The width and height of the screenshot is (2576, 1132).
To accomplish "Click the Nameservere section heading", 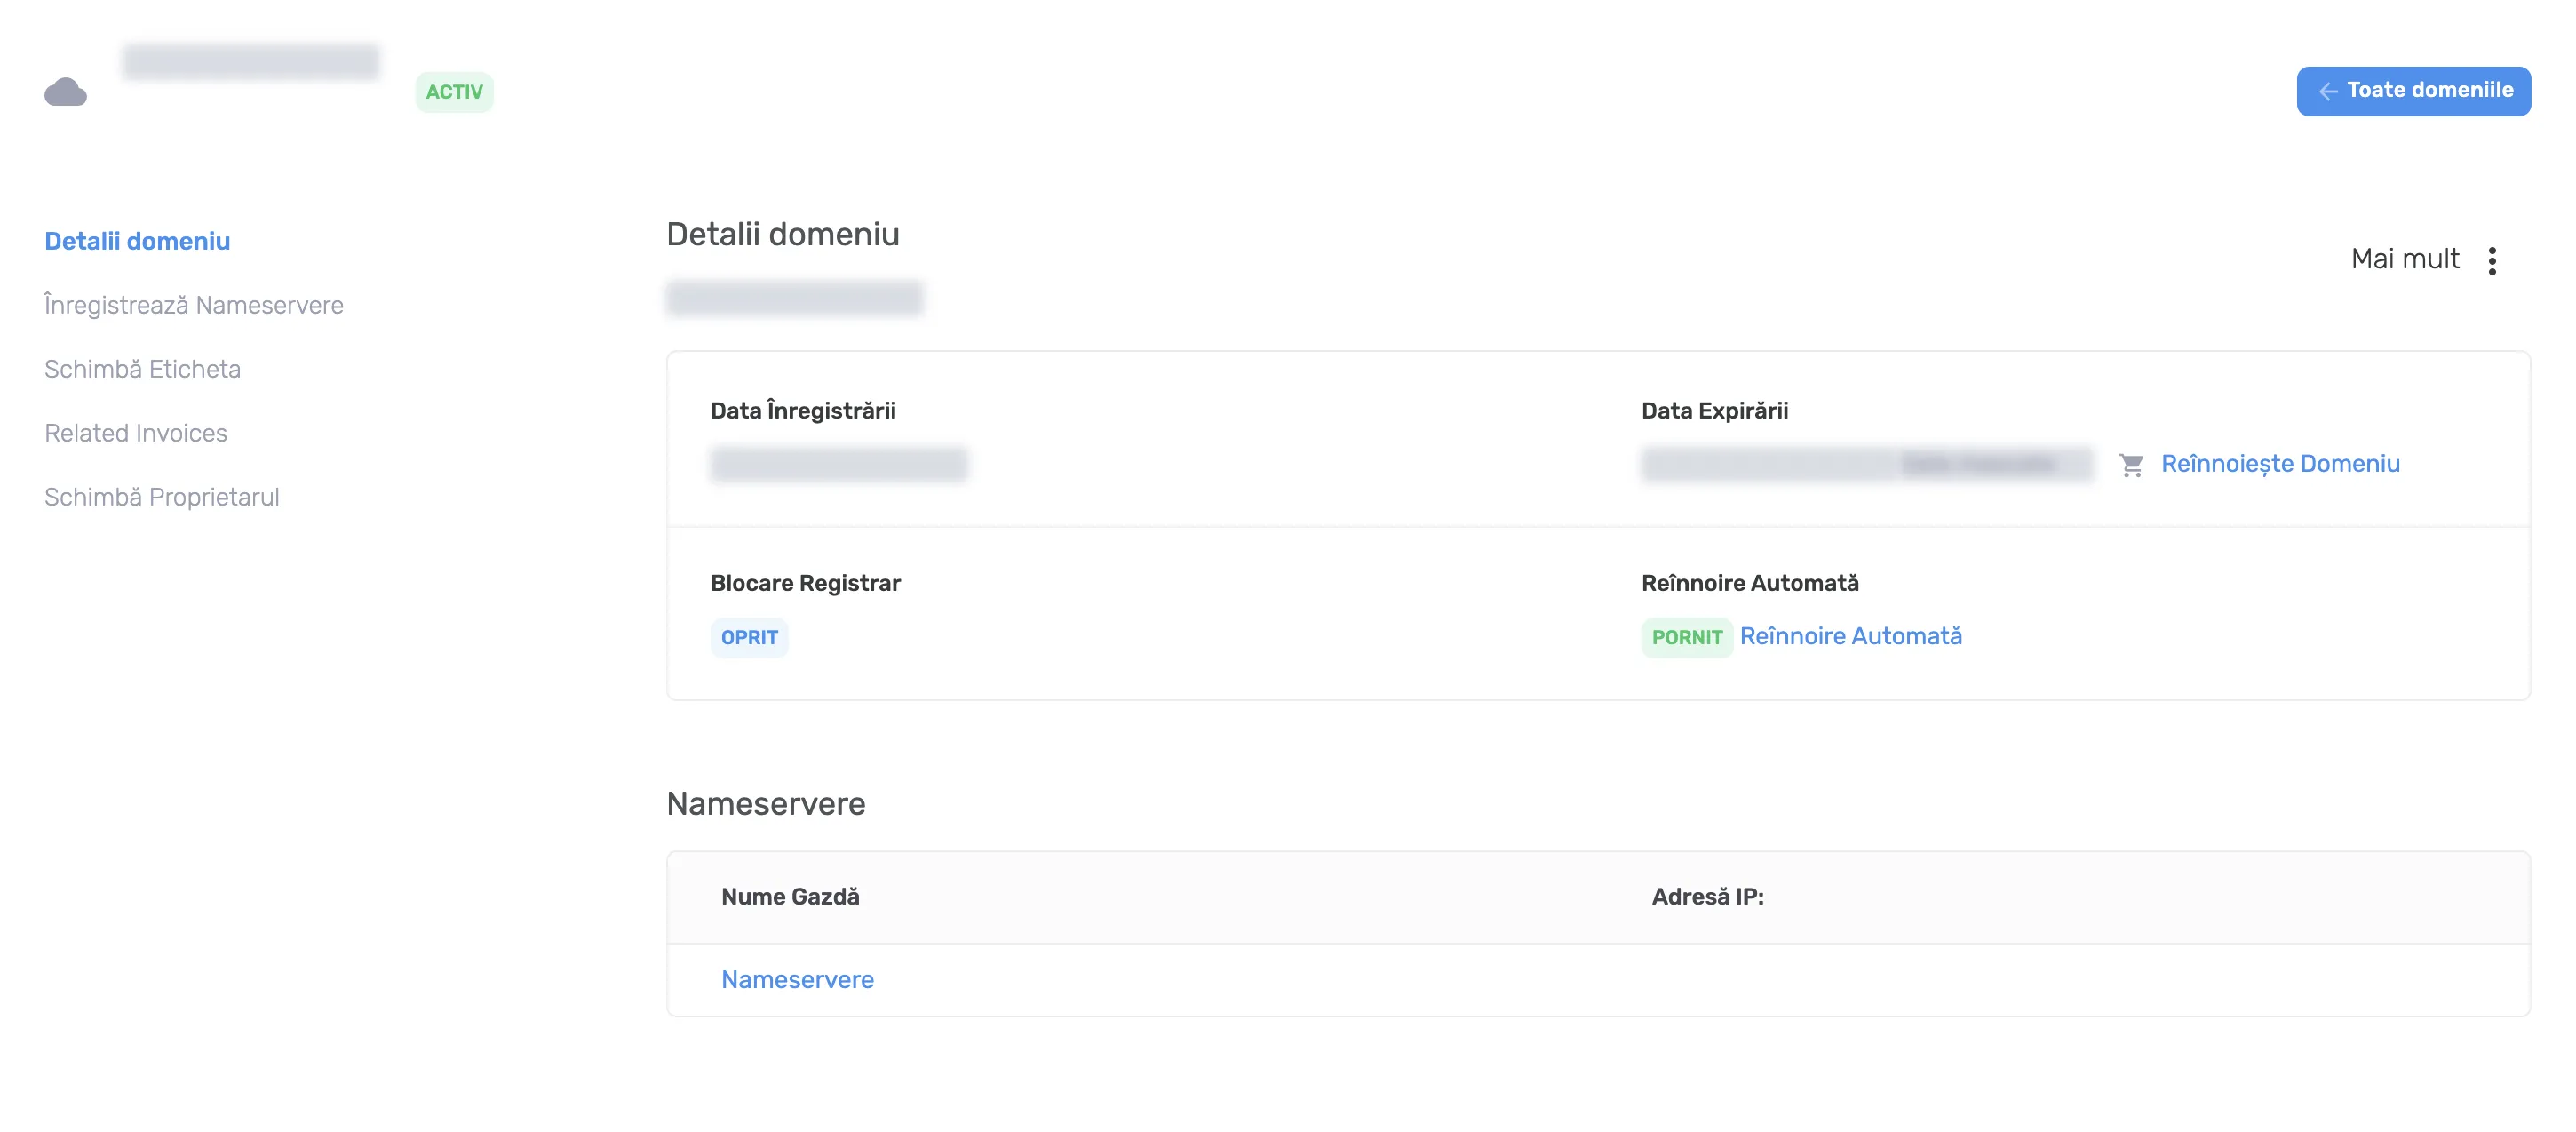I will [x=766, y=804].
